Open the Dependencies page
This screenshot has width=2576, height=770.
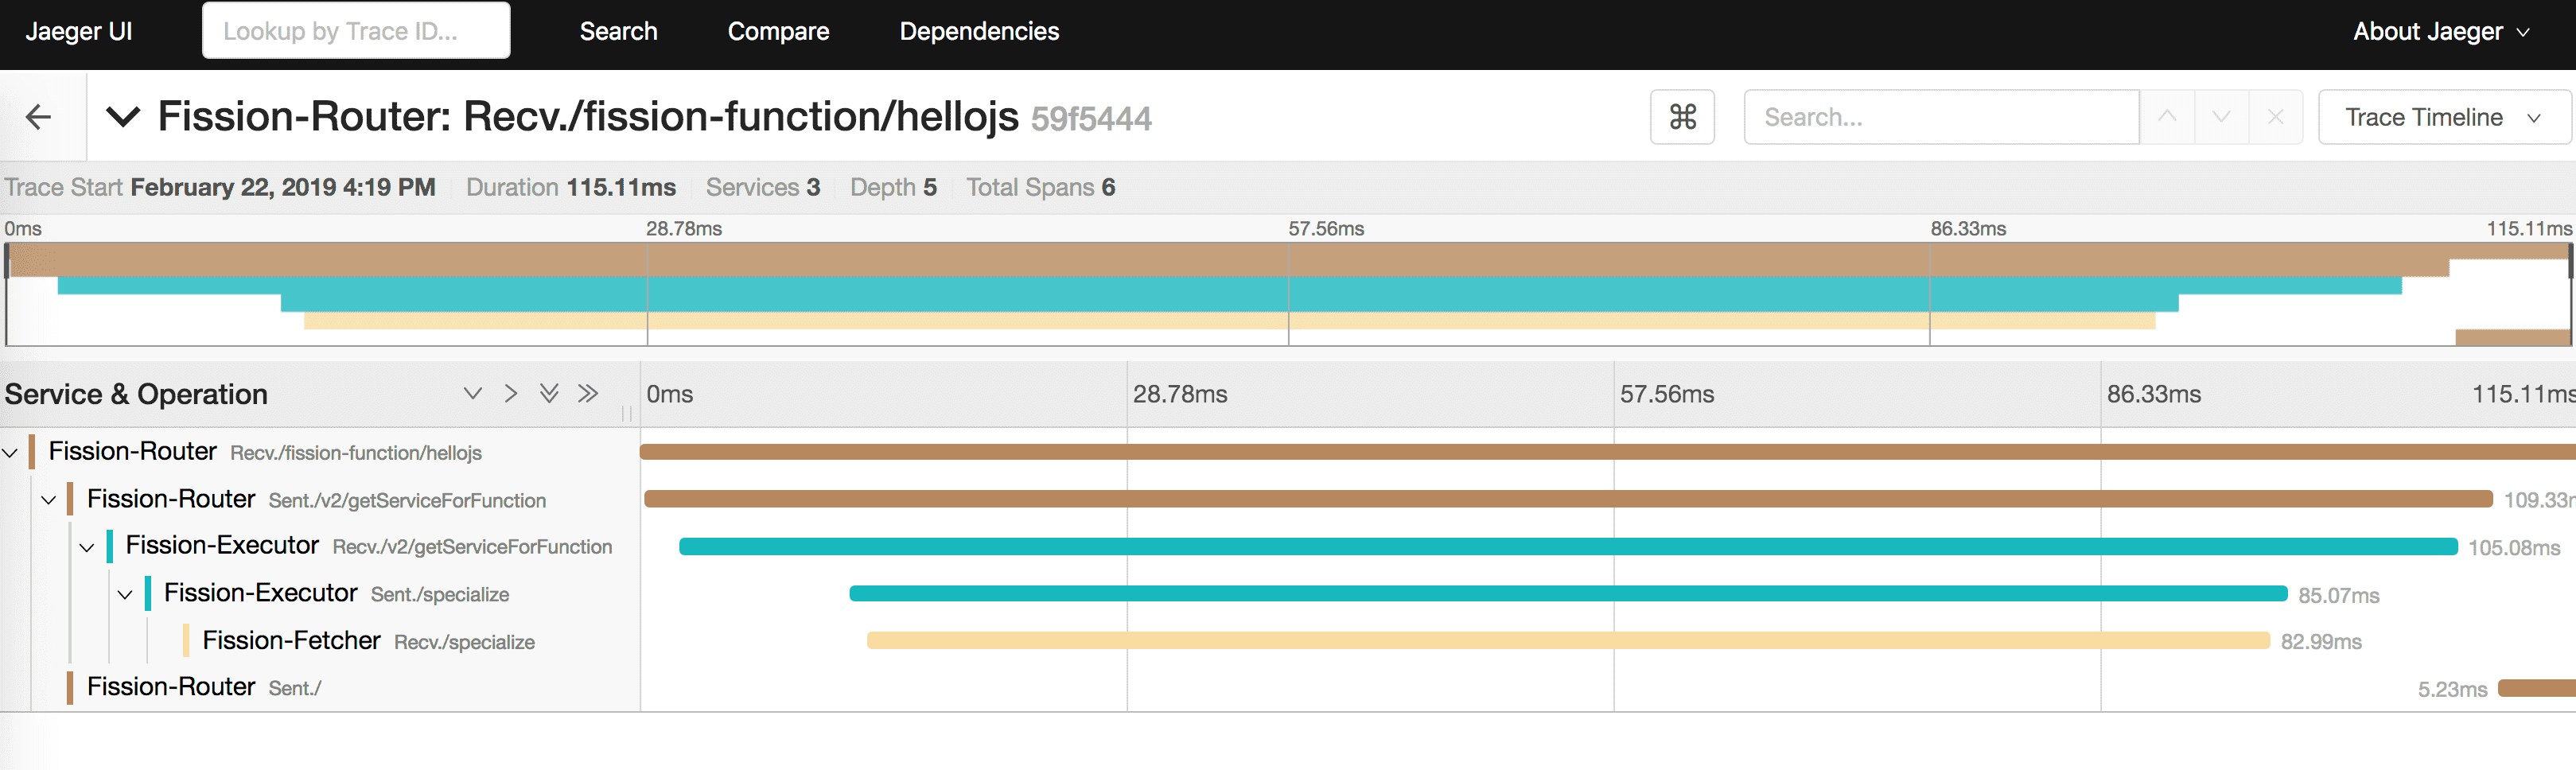point(978,31)
